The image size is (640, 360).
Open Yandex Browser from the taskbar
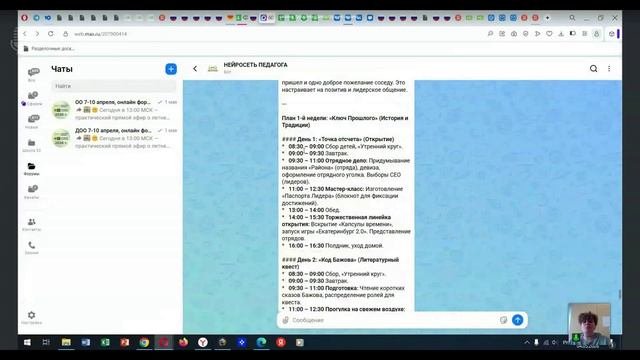[203, 342]
